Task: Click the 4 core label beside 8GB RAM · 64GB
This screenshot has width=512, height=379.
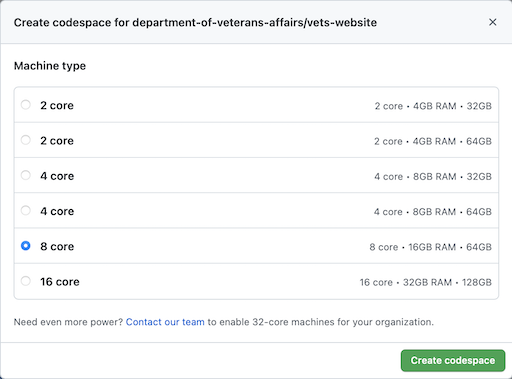Action: (57, 211)
